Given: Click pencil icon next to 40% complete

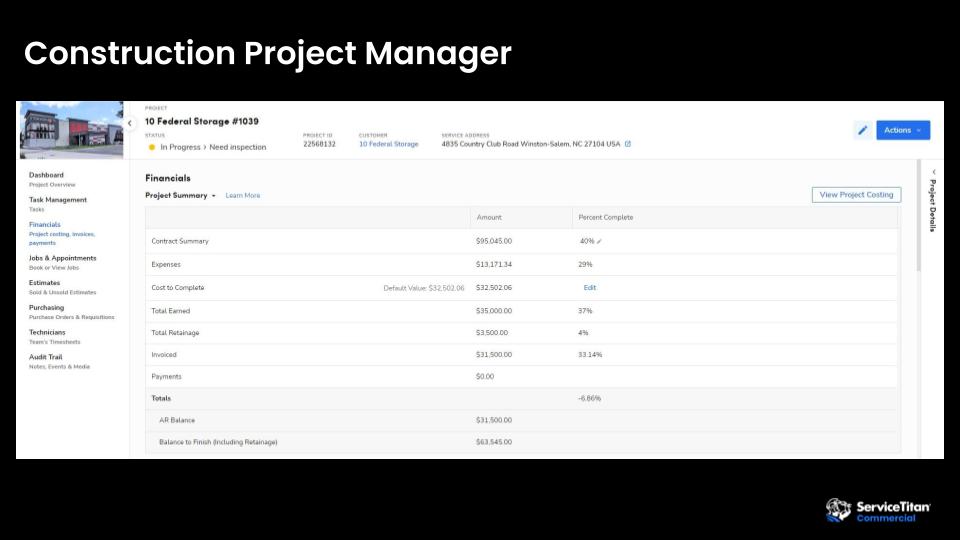Looking at the screenshot, I should pos(599,241).
